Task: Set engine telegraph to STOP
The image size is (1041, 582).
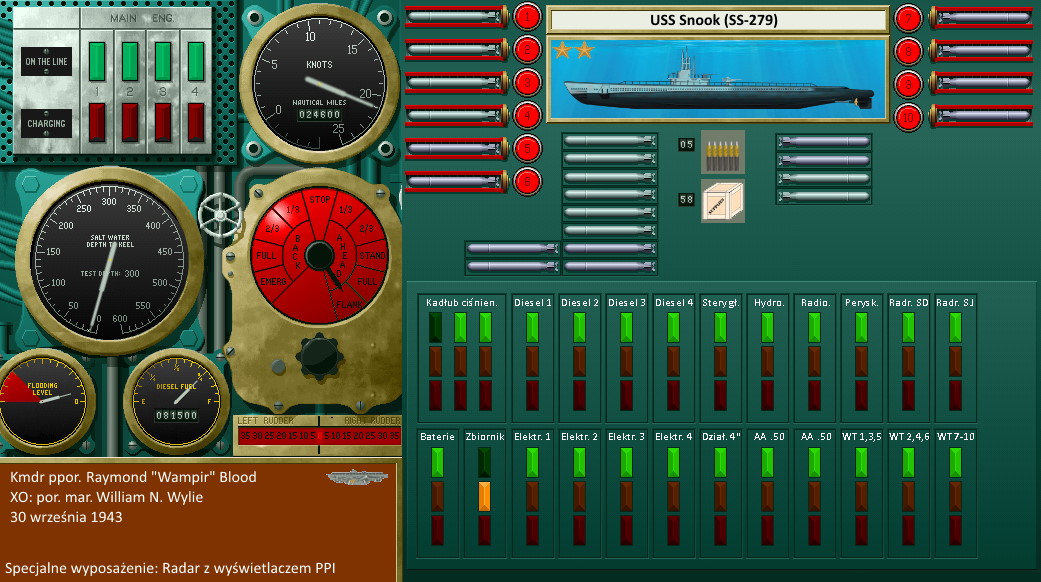Action: tap(319, 199)
